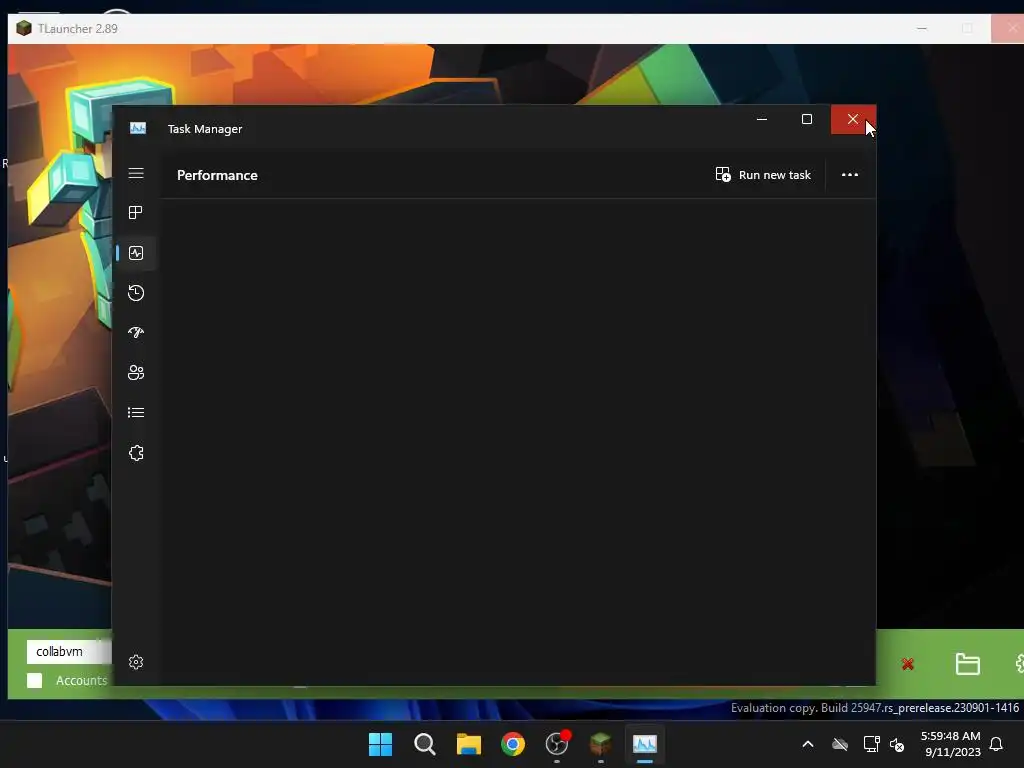Minimize the TLauncher window

click(922, 29)
